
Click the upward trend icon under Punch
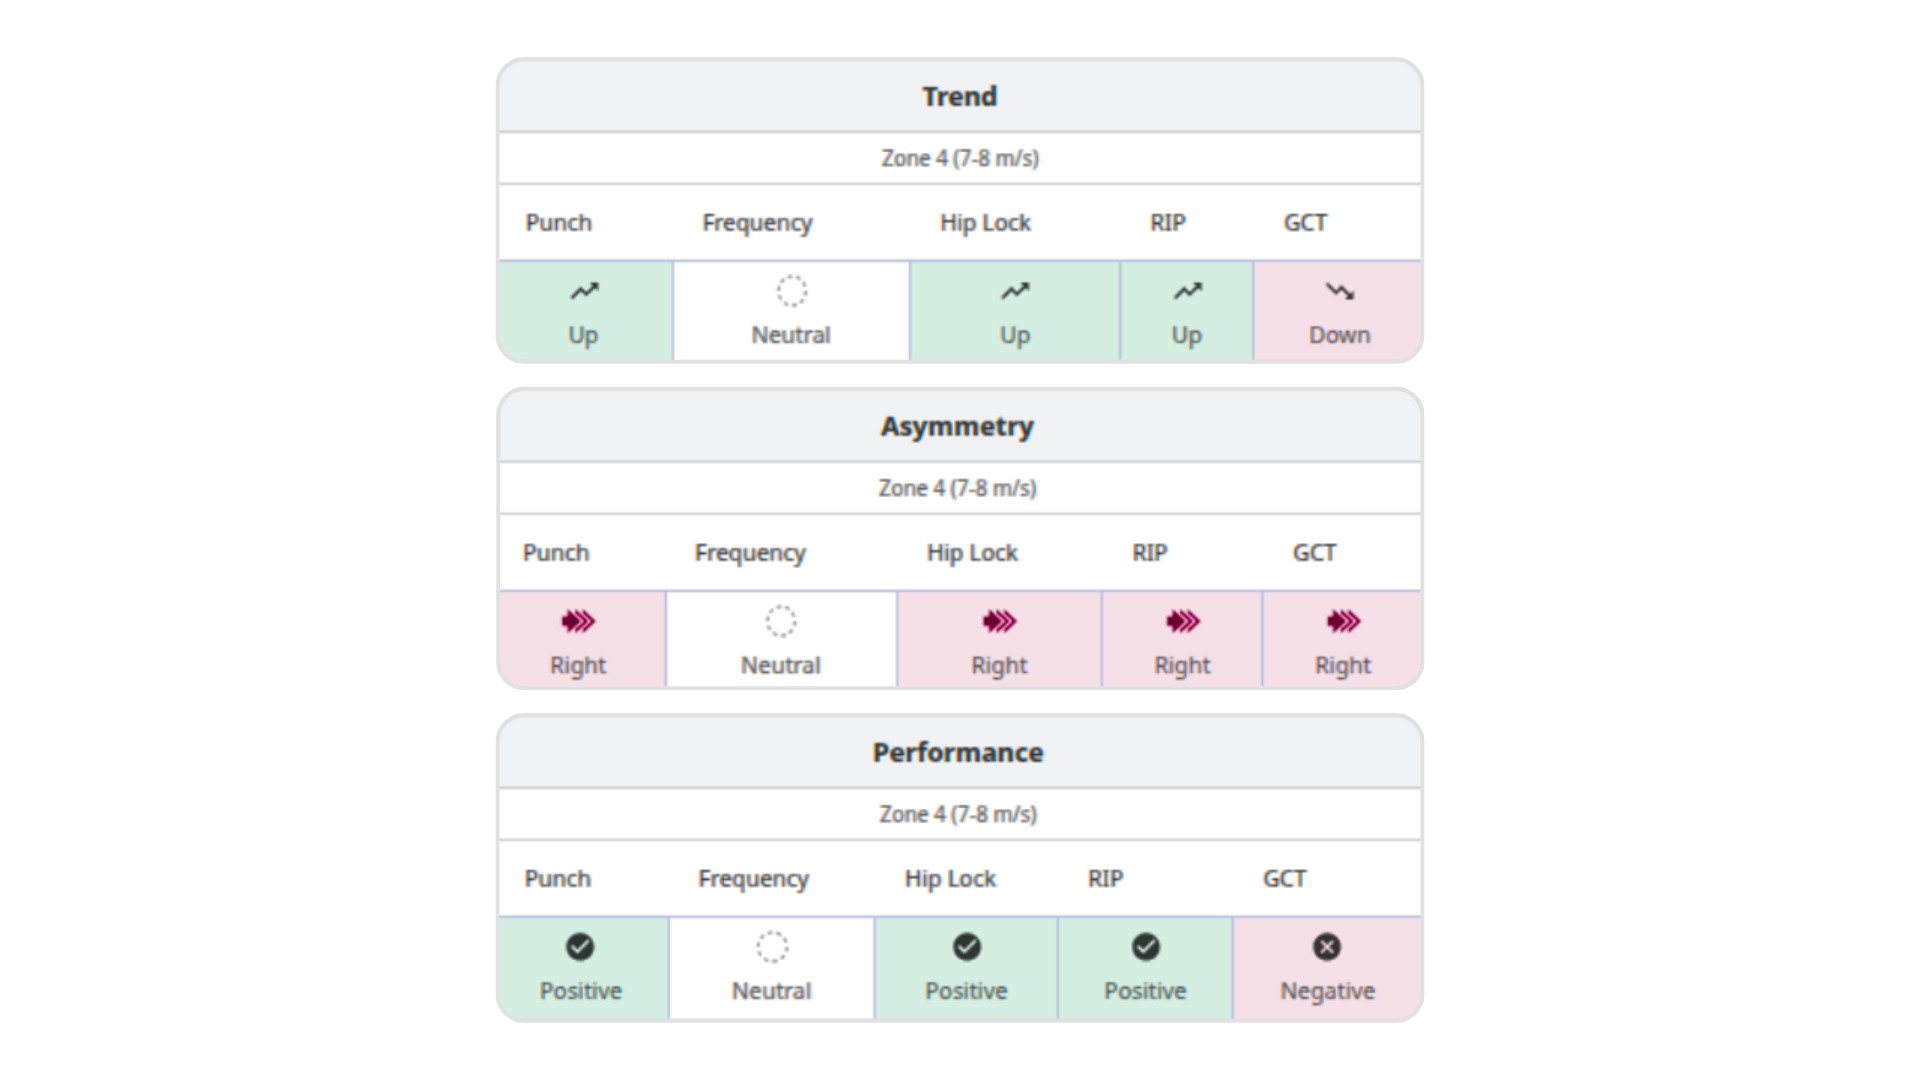click(x=584, y=291)
